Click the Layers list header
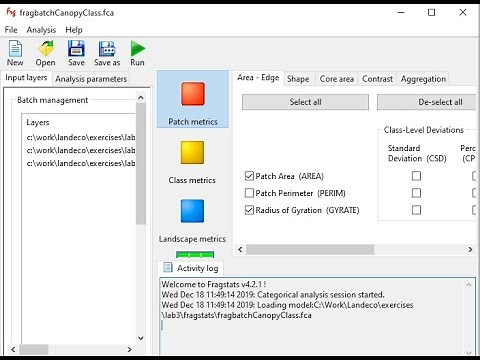Image resolution: width=480 pixels, height=360 pixels. click(38, 122)
